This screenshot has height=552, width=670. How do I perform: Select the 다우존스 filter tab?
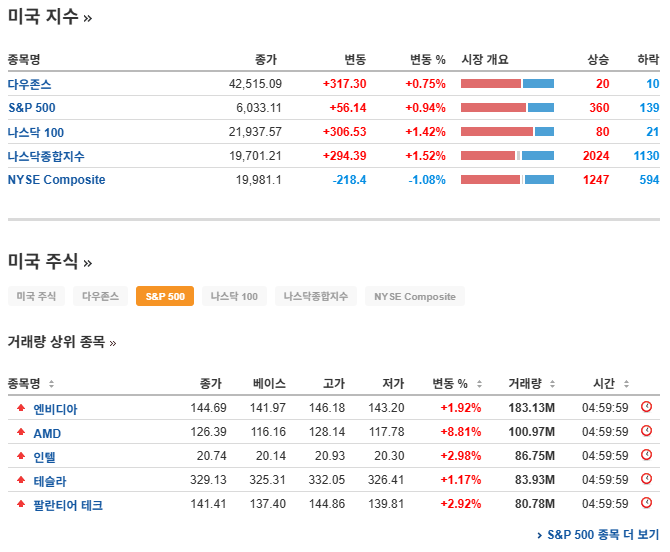click(x=100, y=296)
